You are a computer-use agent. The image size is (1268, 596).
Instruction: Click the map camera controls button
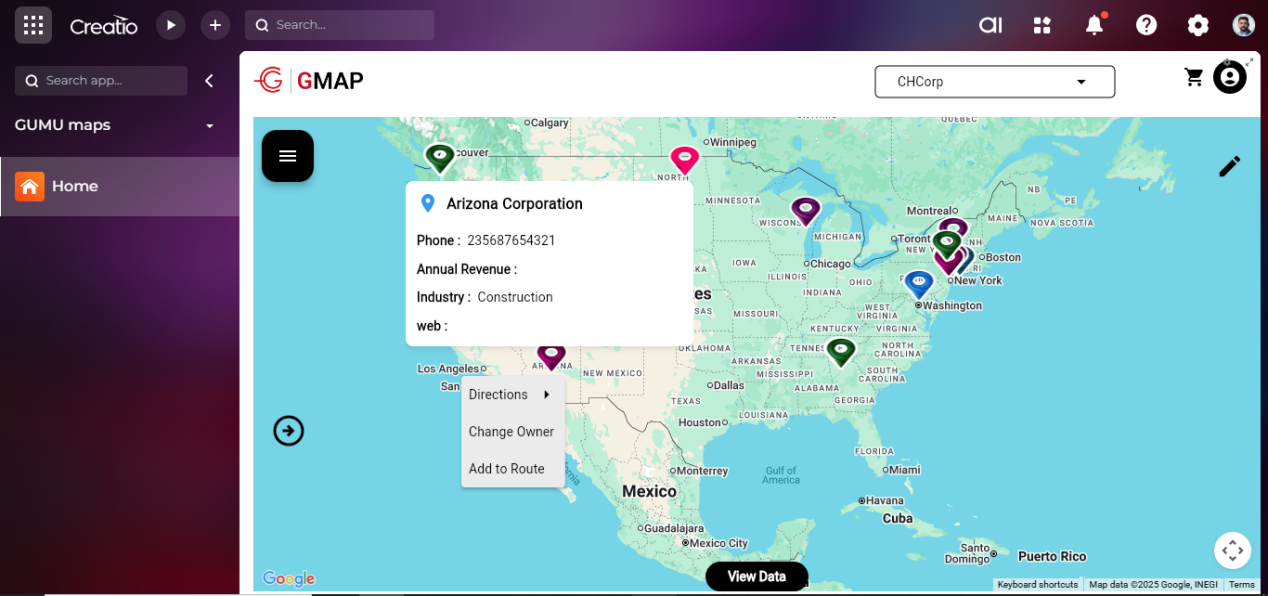[1232, 550]
